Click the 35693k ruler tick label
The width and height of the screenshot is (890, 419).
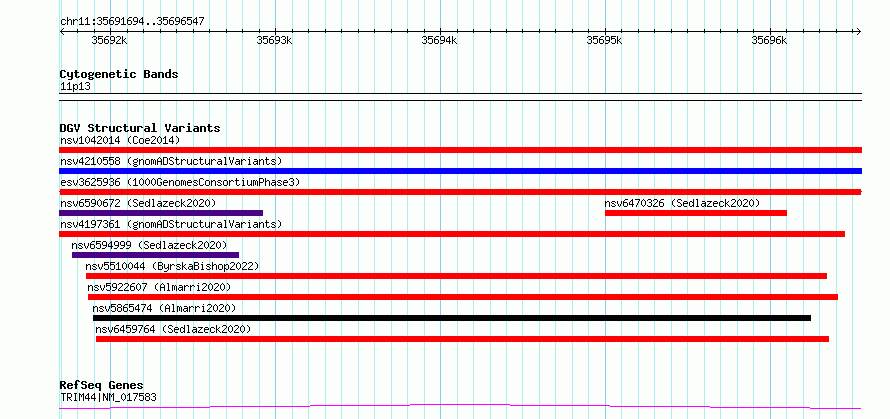[274, 40]
